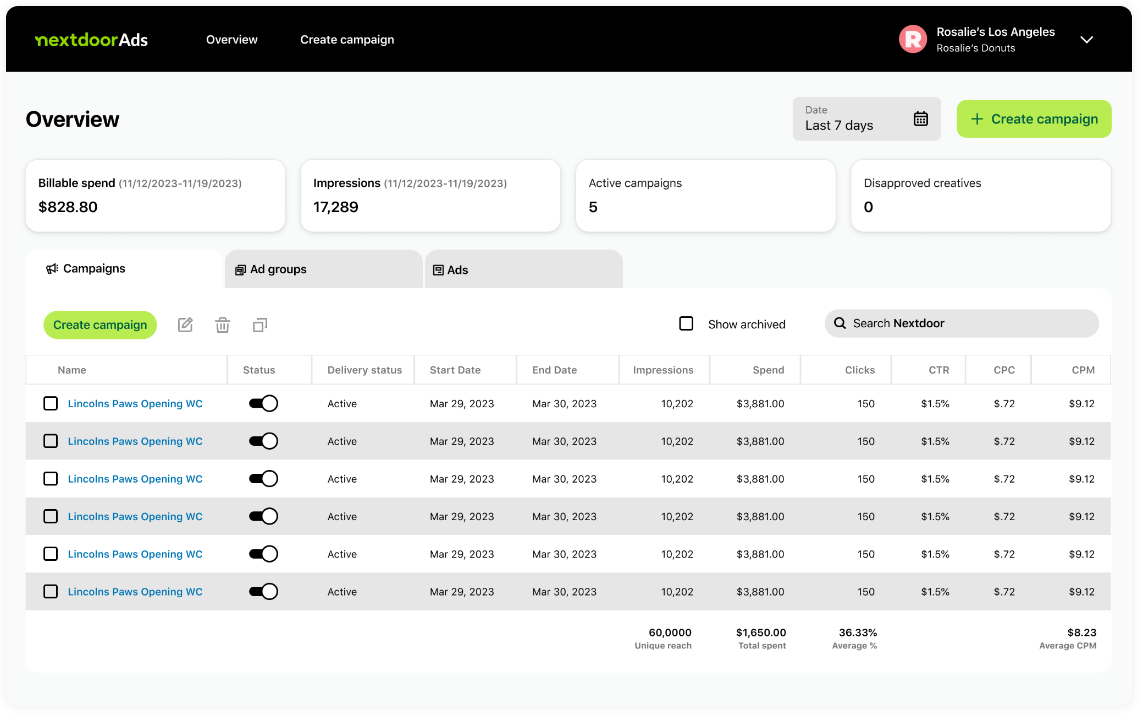Image resolution: width=1140 pixels, height=718 pixels.
Task: Disable the Status toggle on the first campaign
Action: click(x=263, y=403)
